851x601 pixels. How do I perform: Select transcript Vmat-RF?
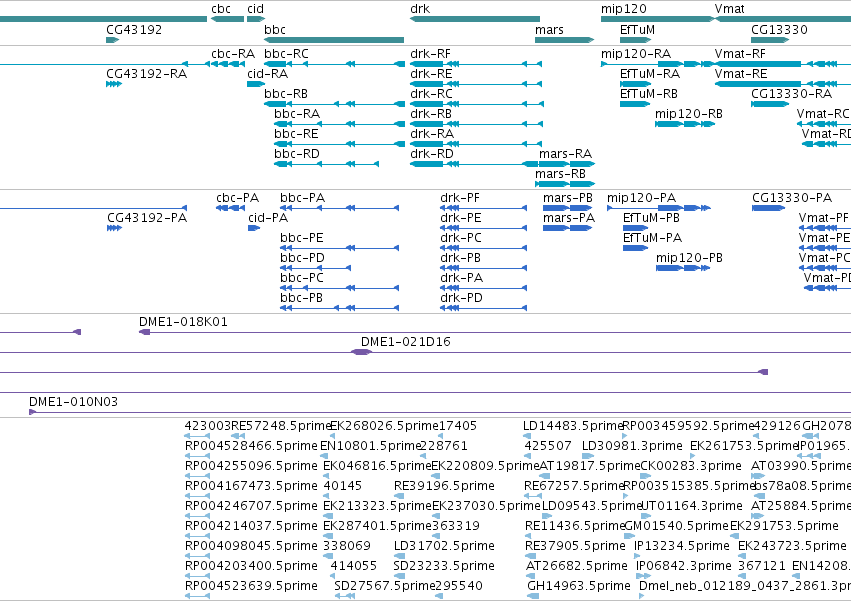pyautogui.click(x=783, y=64)
